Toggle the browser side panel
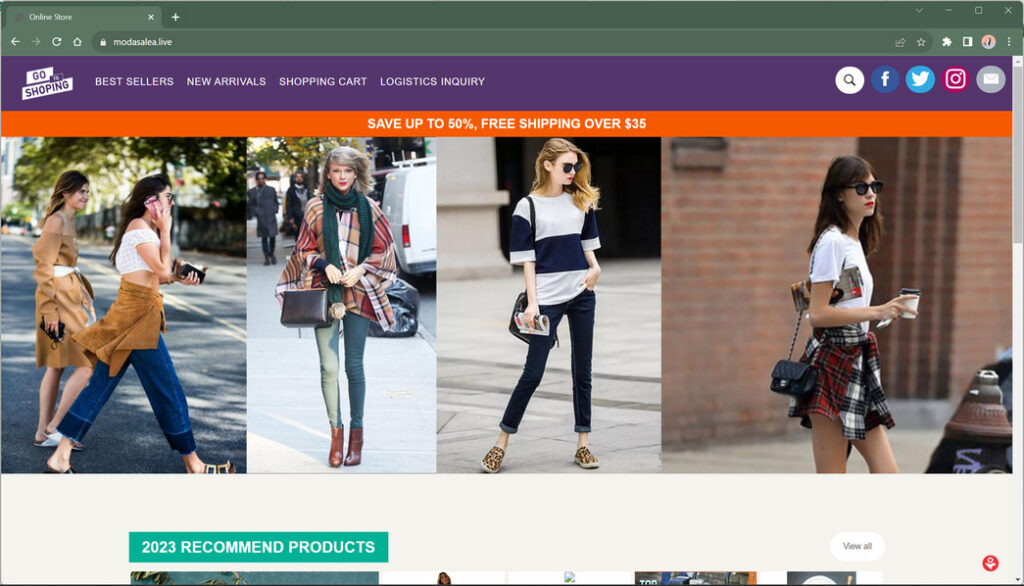1024x586 pixels. [x=967, y=42]
